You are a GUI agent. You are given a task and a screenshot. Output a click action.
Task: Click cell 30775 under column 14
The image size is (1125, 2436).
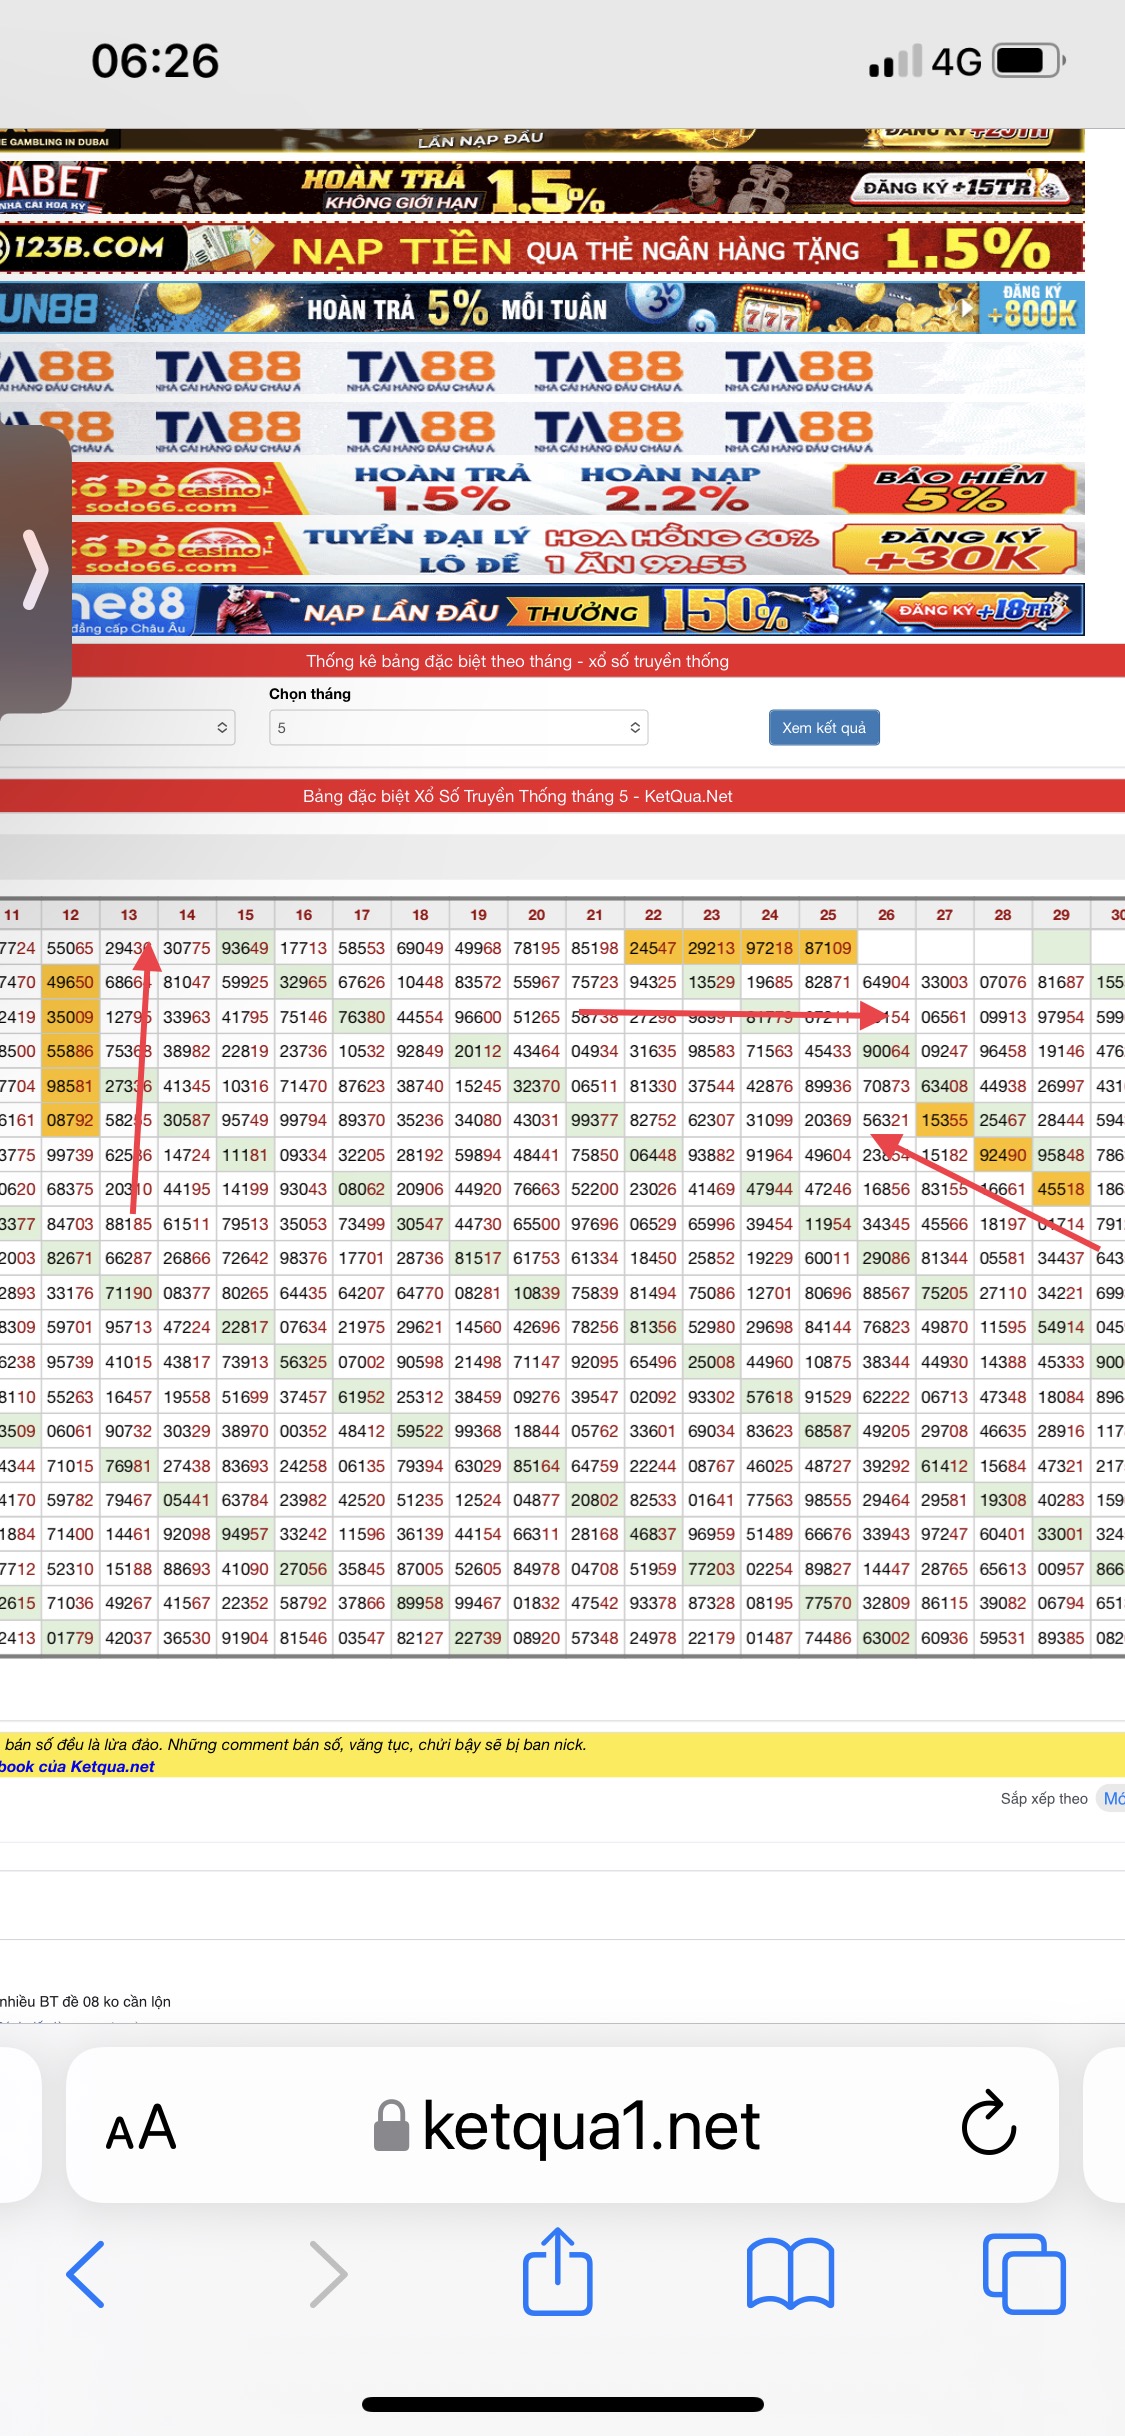(187, 948)
